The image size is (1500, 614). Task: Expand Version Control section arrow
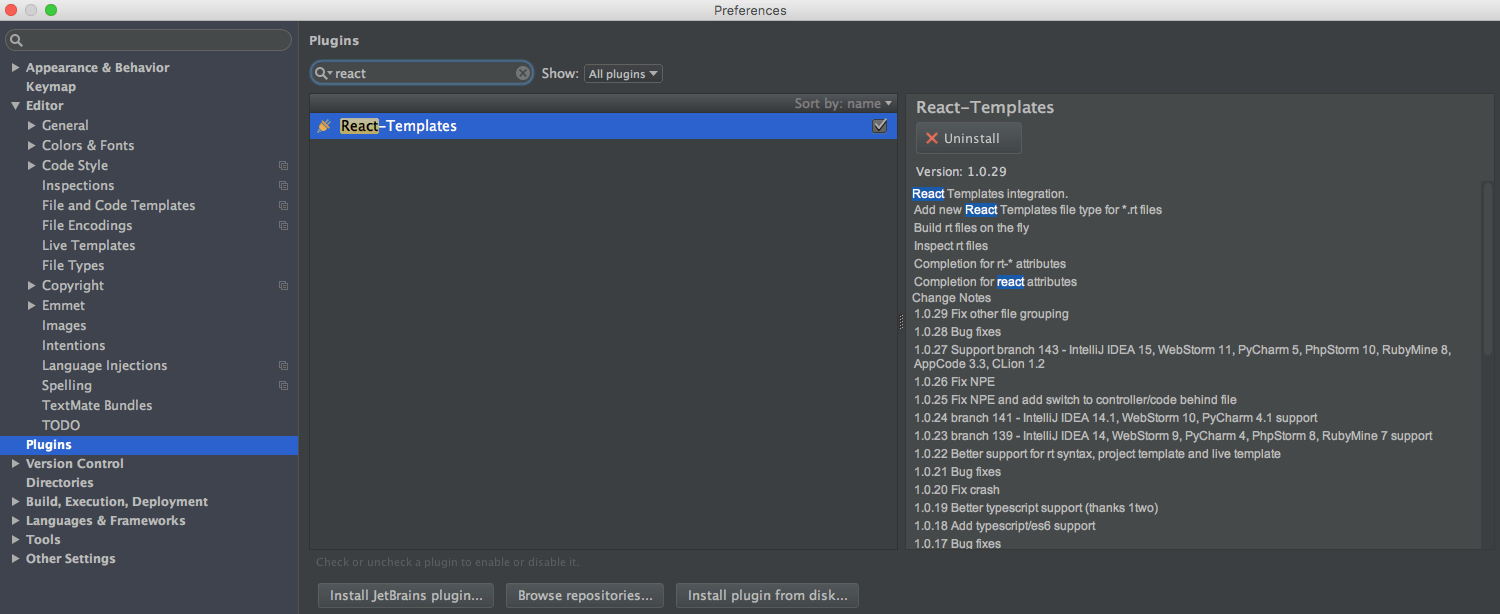15,464
